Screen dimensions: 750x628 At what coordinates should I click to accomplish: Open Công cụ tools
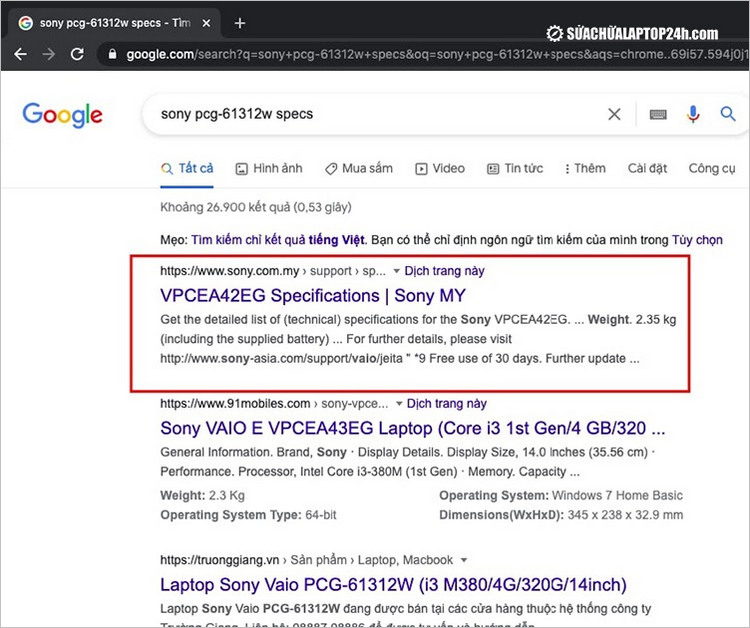[712, 168]
